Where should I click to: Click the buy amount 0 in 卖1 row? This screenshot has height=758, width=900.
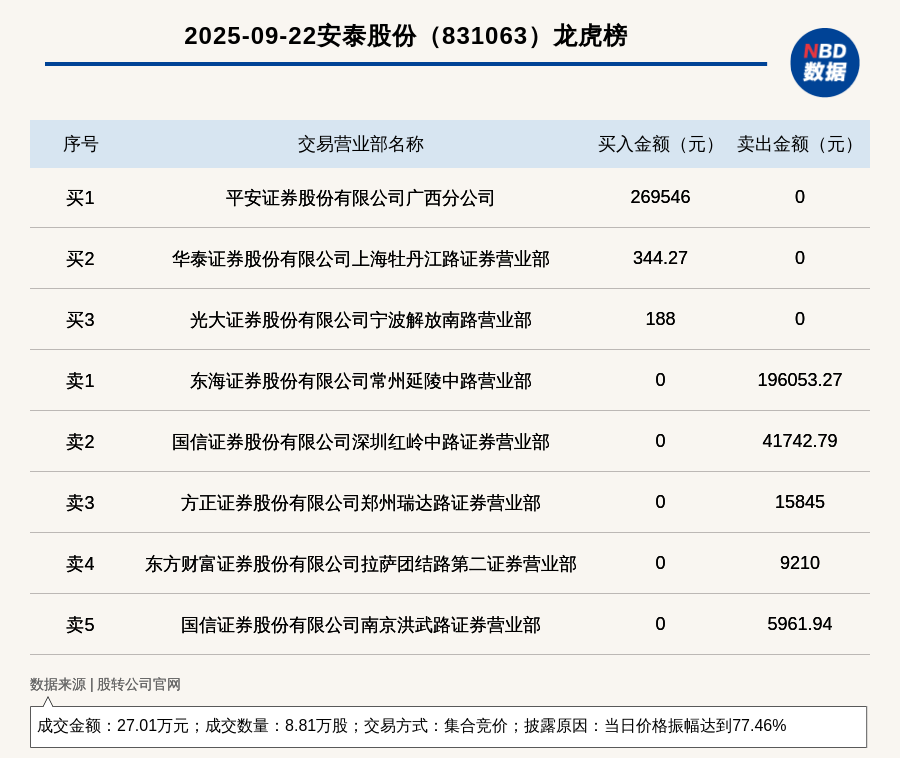660,379
